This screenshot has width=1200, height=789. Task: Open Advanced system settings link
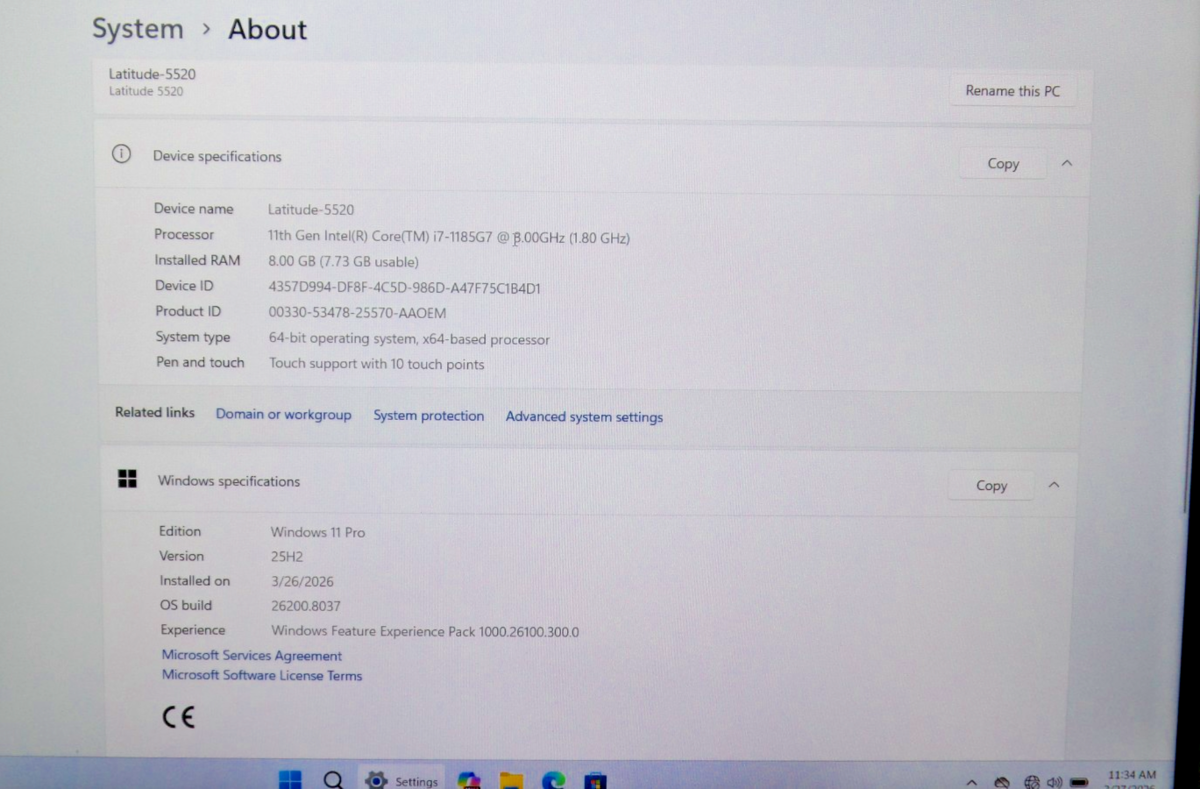coord(584,417)
